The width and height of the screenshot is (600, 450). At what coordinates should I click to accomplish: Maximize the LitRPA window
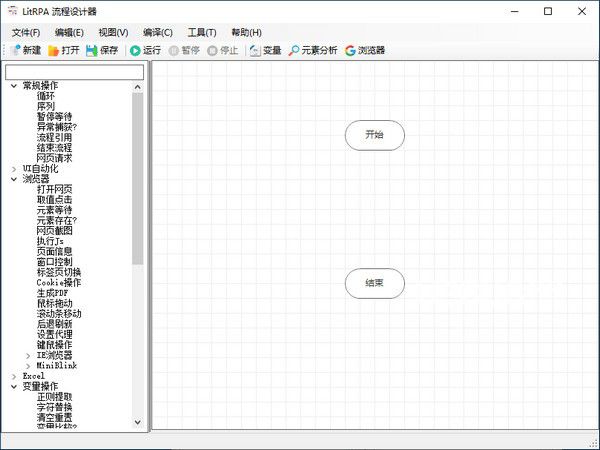(548, 11)
